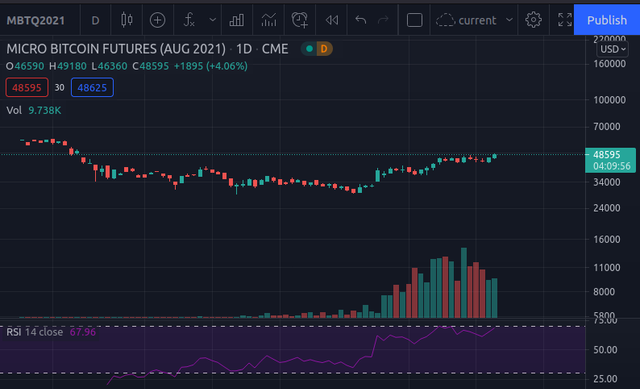Click the tallest volume bar
Viewport: 640px width, 389px height.
coord(464,282)
